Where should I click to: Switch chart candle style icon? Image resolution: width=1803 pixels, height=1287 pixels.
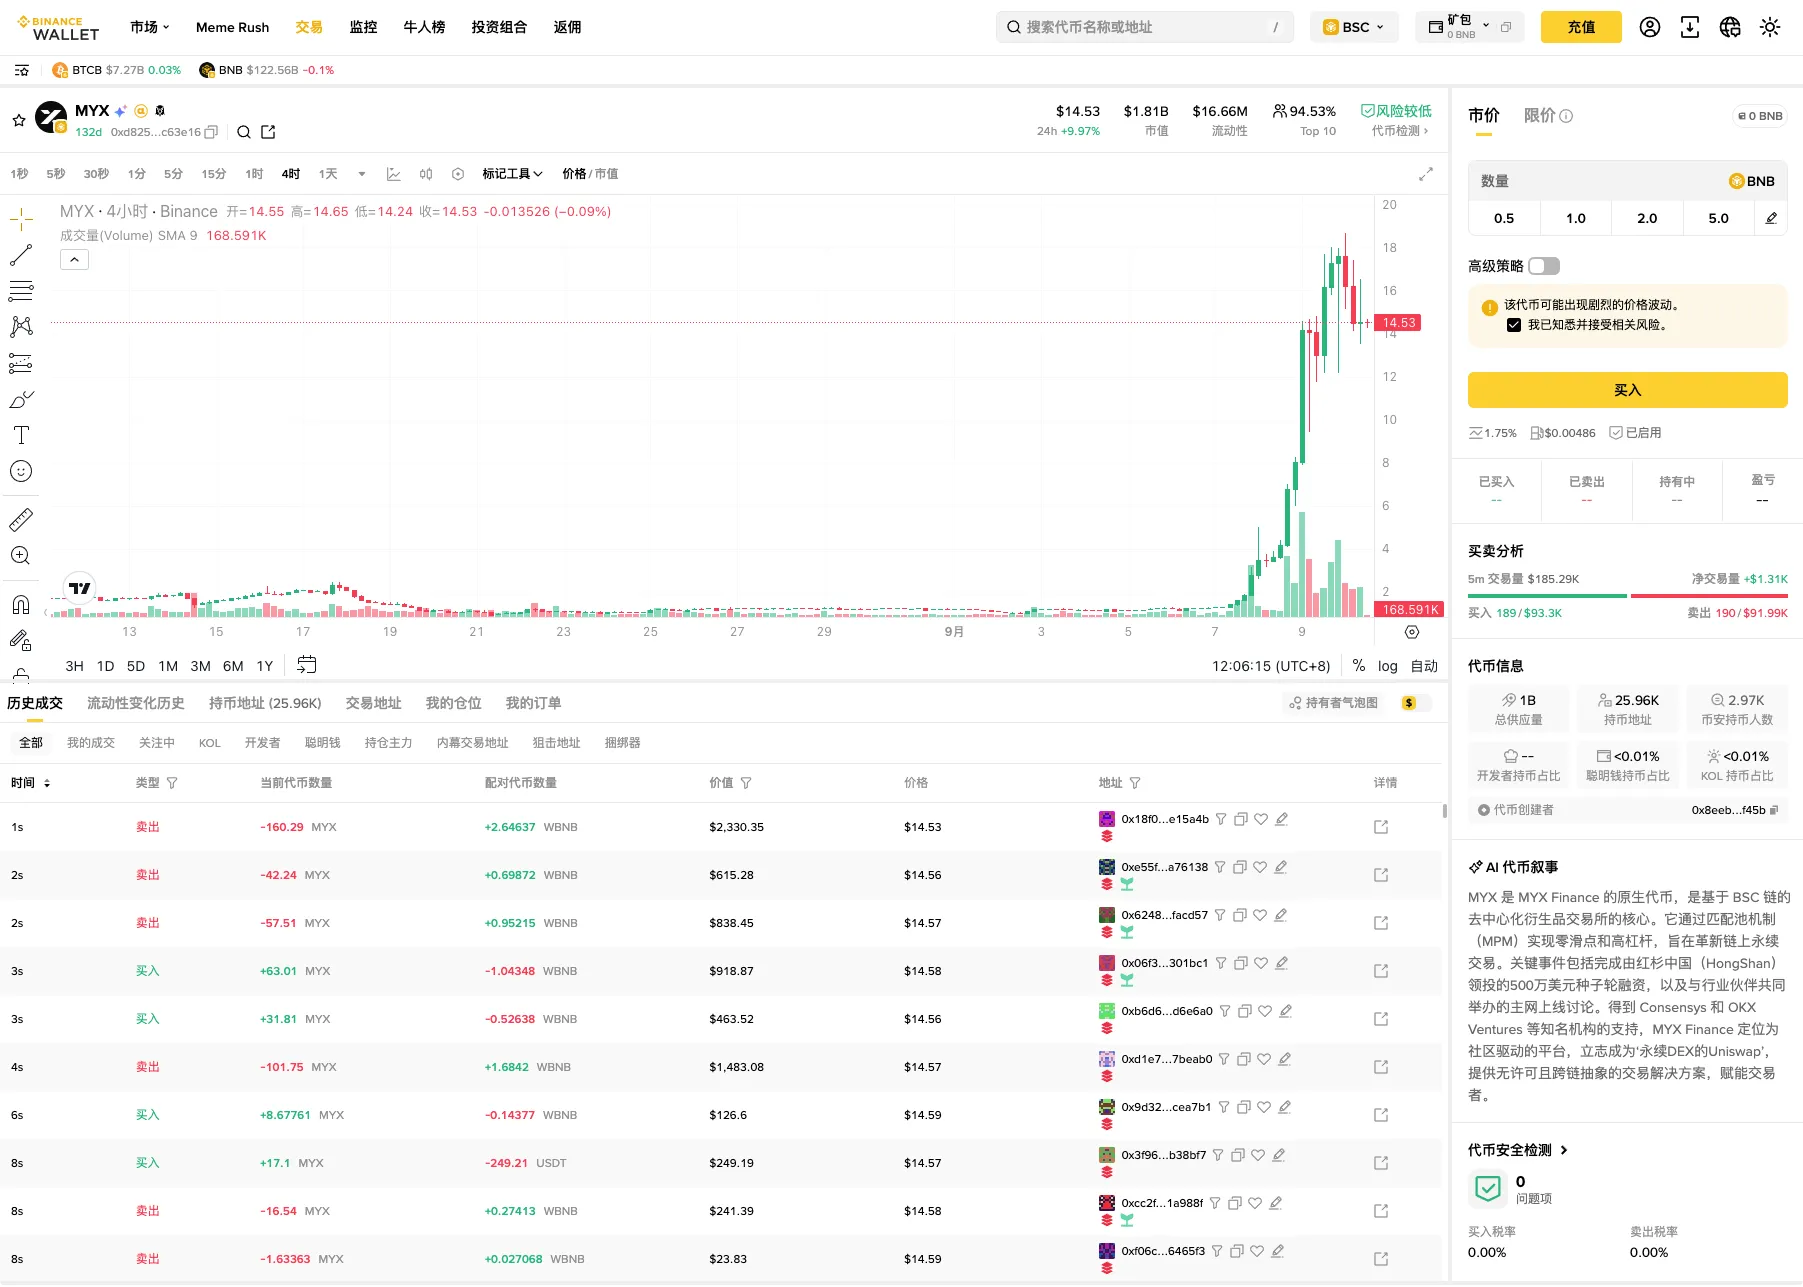coord(426,174)
